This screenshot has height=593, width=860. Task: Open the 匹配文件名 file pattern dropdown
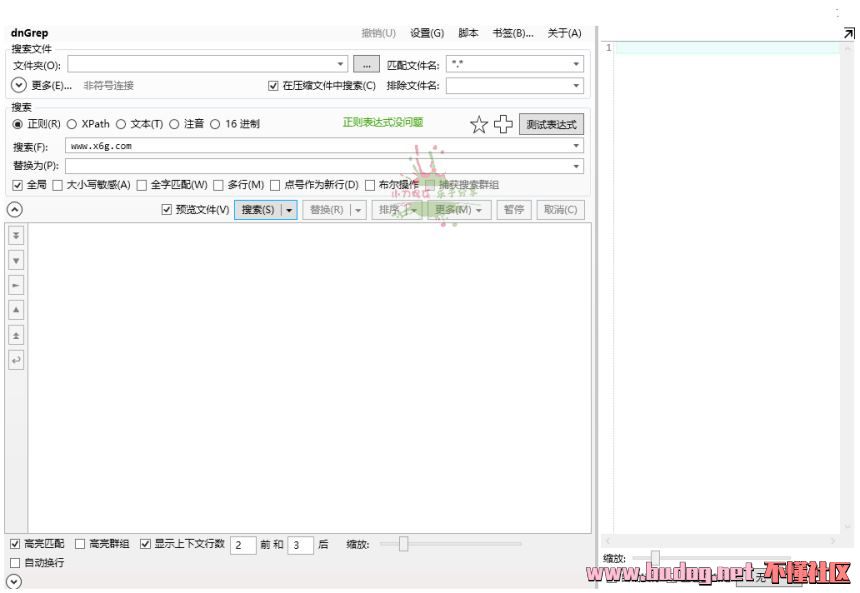pyautogui.click(x=576, y=64)
